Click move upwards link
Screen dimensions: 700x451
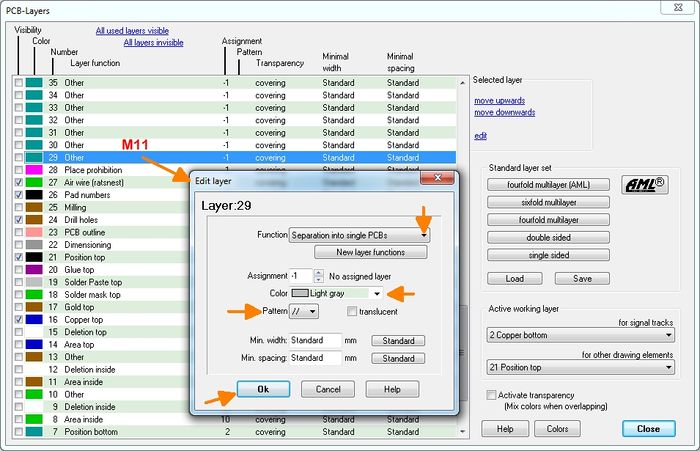(505, 100)
